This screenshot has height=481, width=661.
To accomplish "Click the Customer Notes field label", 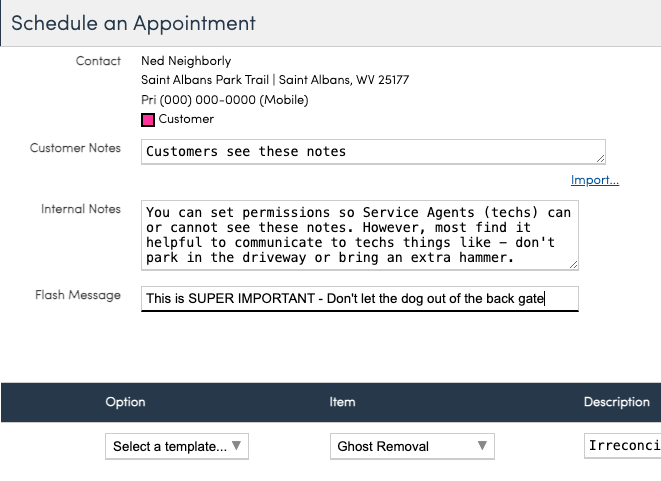I will (x=75, y=148).
